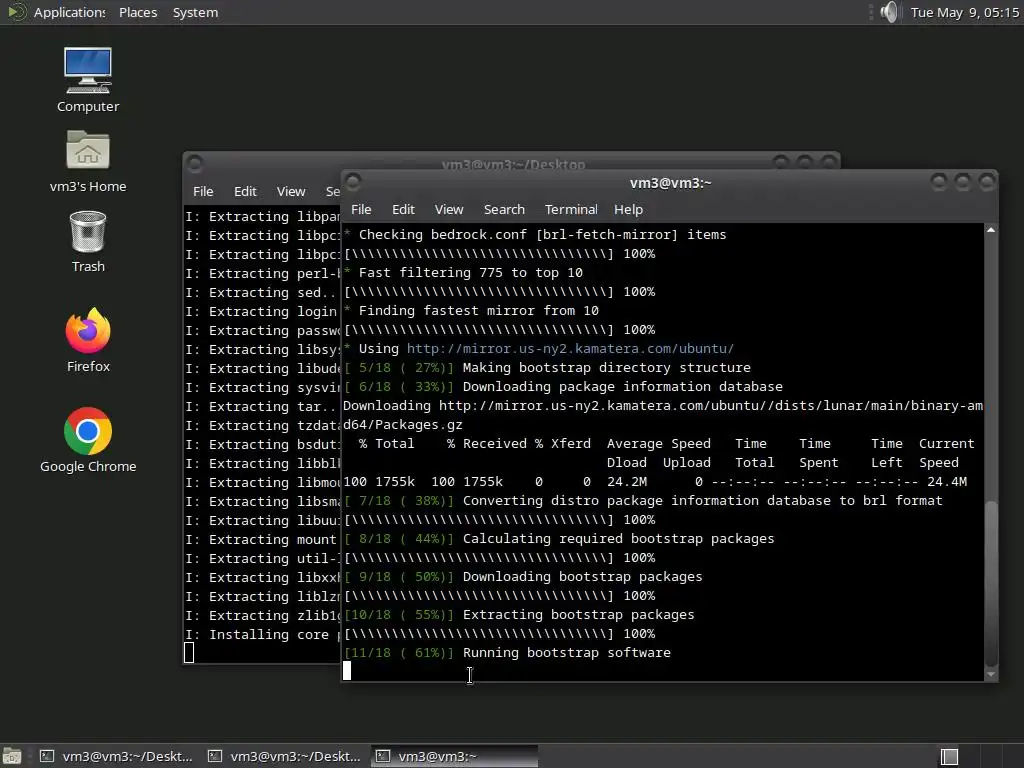Minimize the front vm3@vm3:~ terminal window
This screenshot has width=1024, height=768.
[939, 182]
